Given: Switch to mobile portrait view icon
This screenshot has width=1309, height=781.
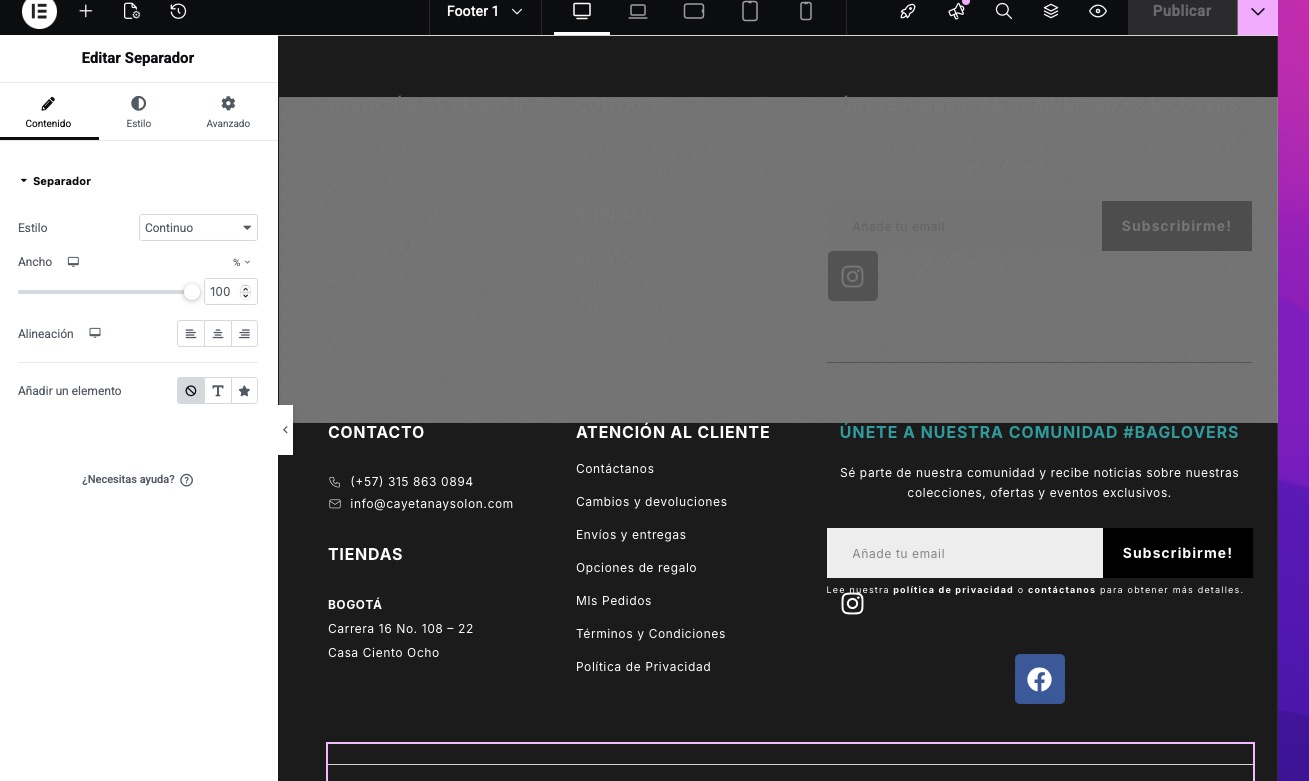Looking at the screenshot, I should [806, 12].
